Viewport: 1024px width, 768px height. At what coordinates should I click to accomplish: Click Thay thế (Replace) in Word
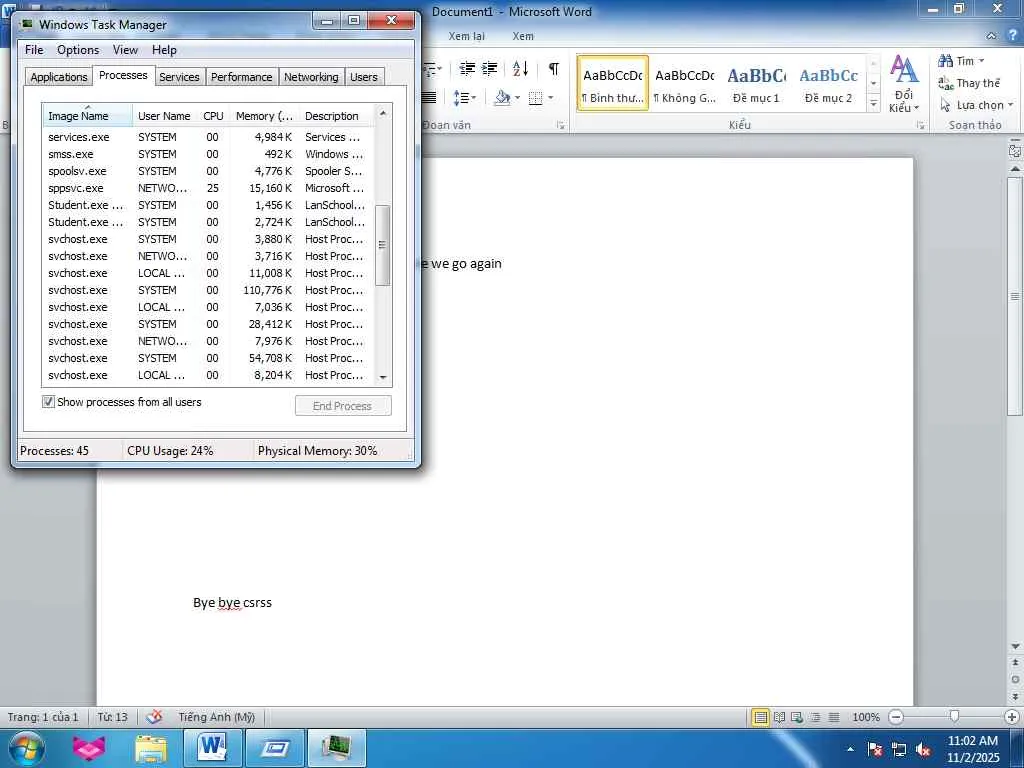tap(969, 83)
